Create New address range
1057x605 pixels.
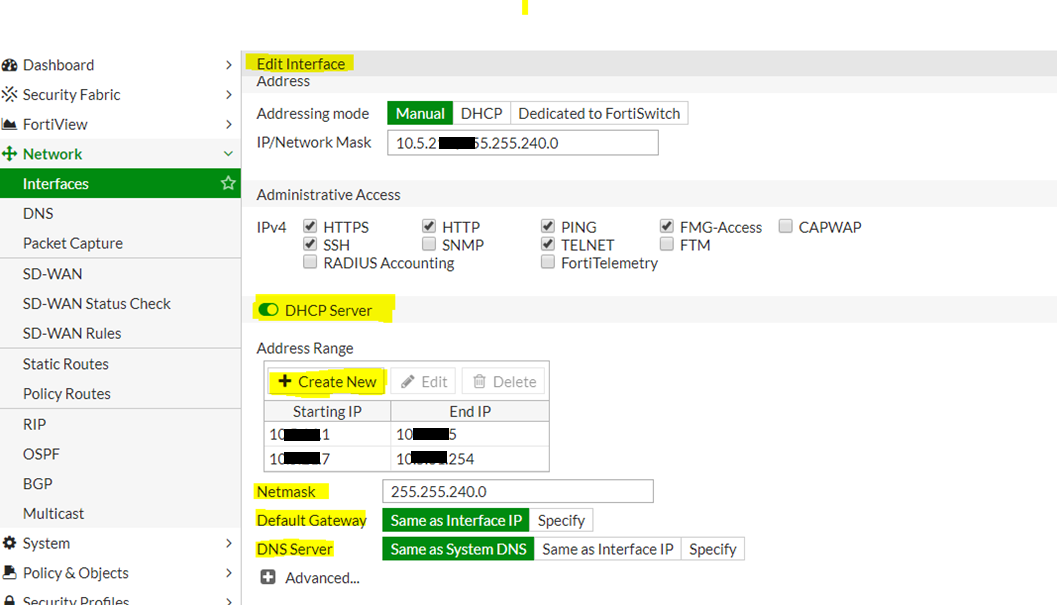pos(327,382)
